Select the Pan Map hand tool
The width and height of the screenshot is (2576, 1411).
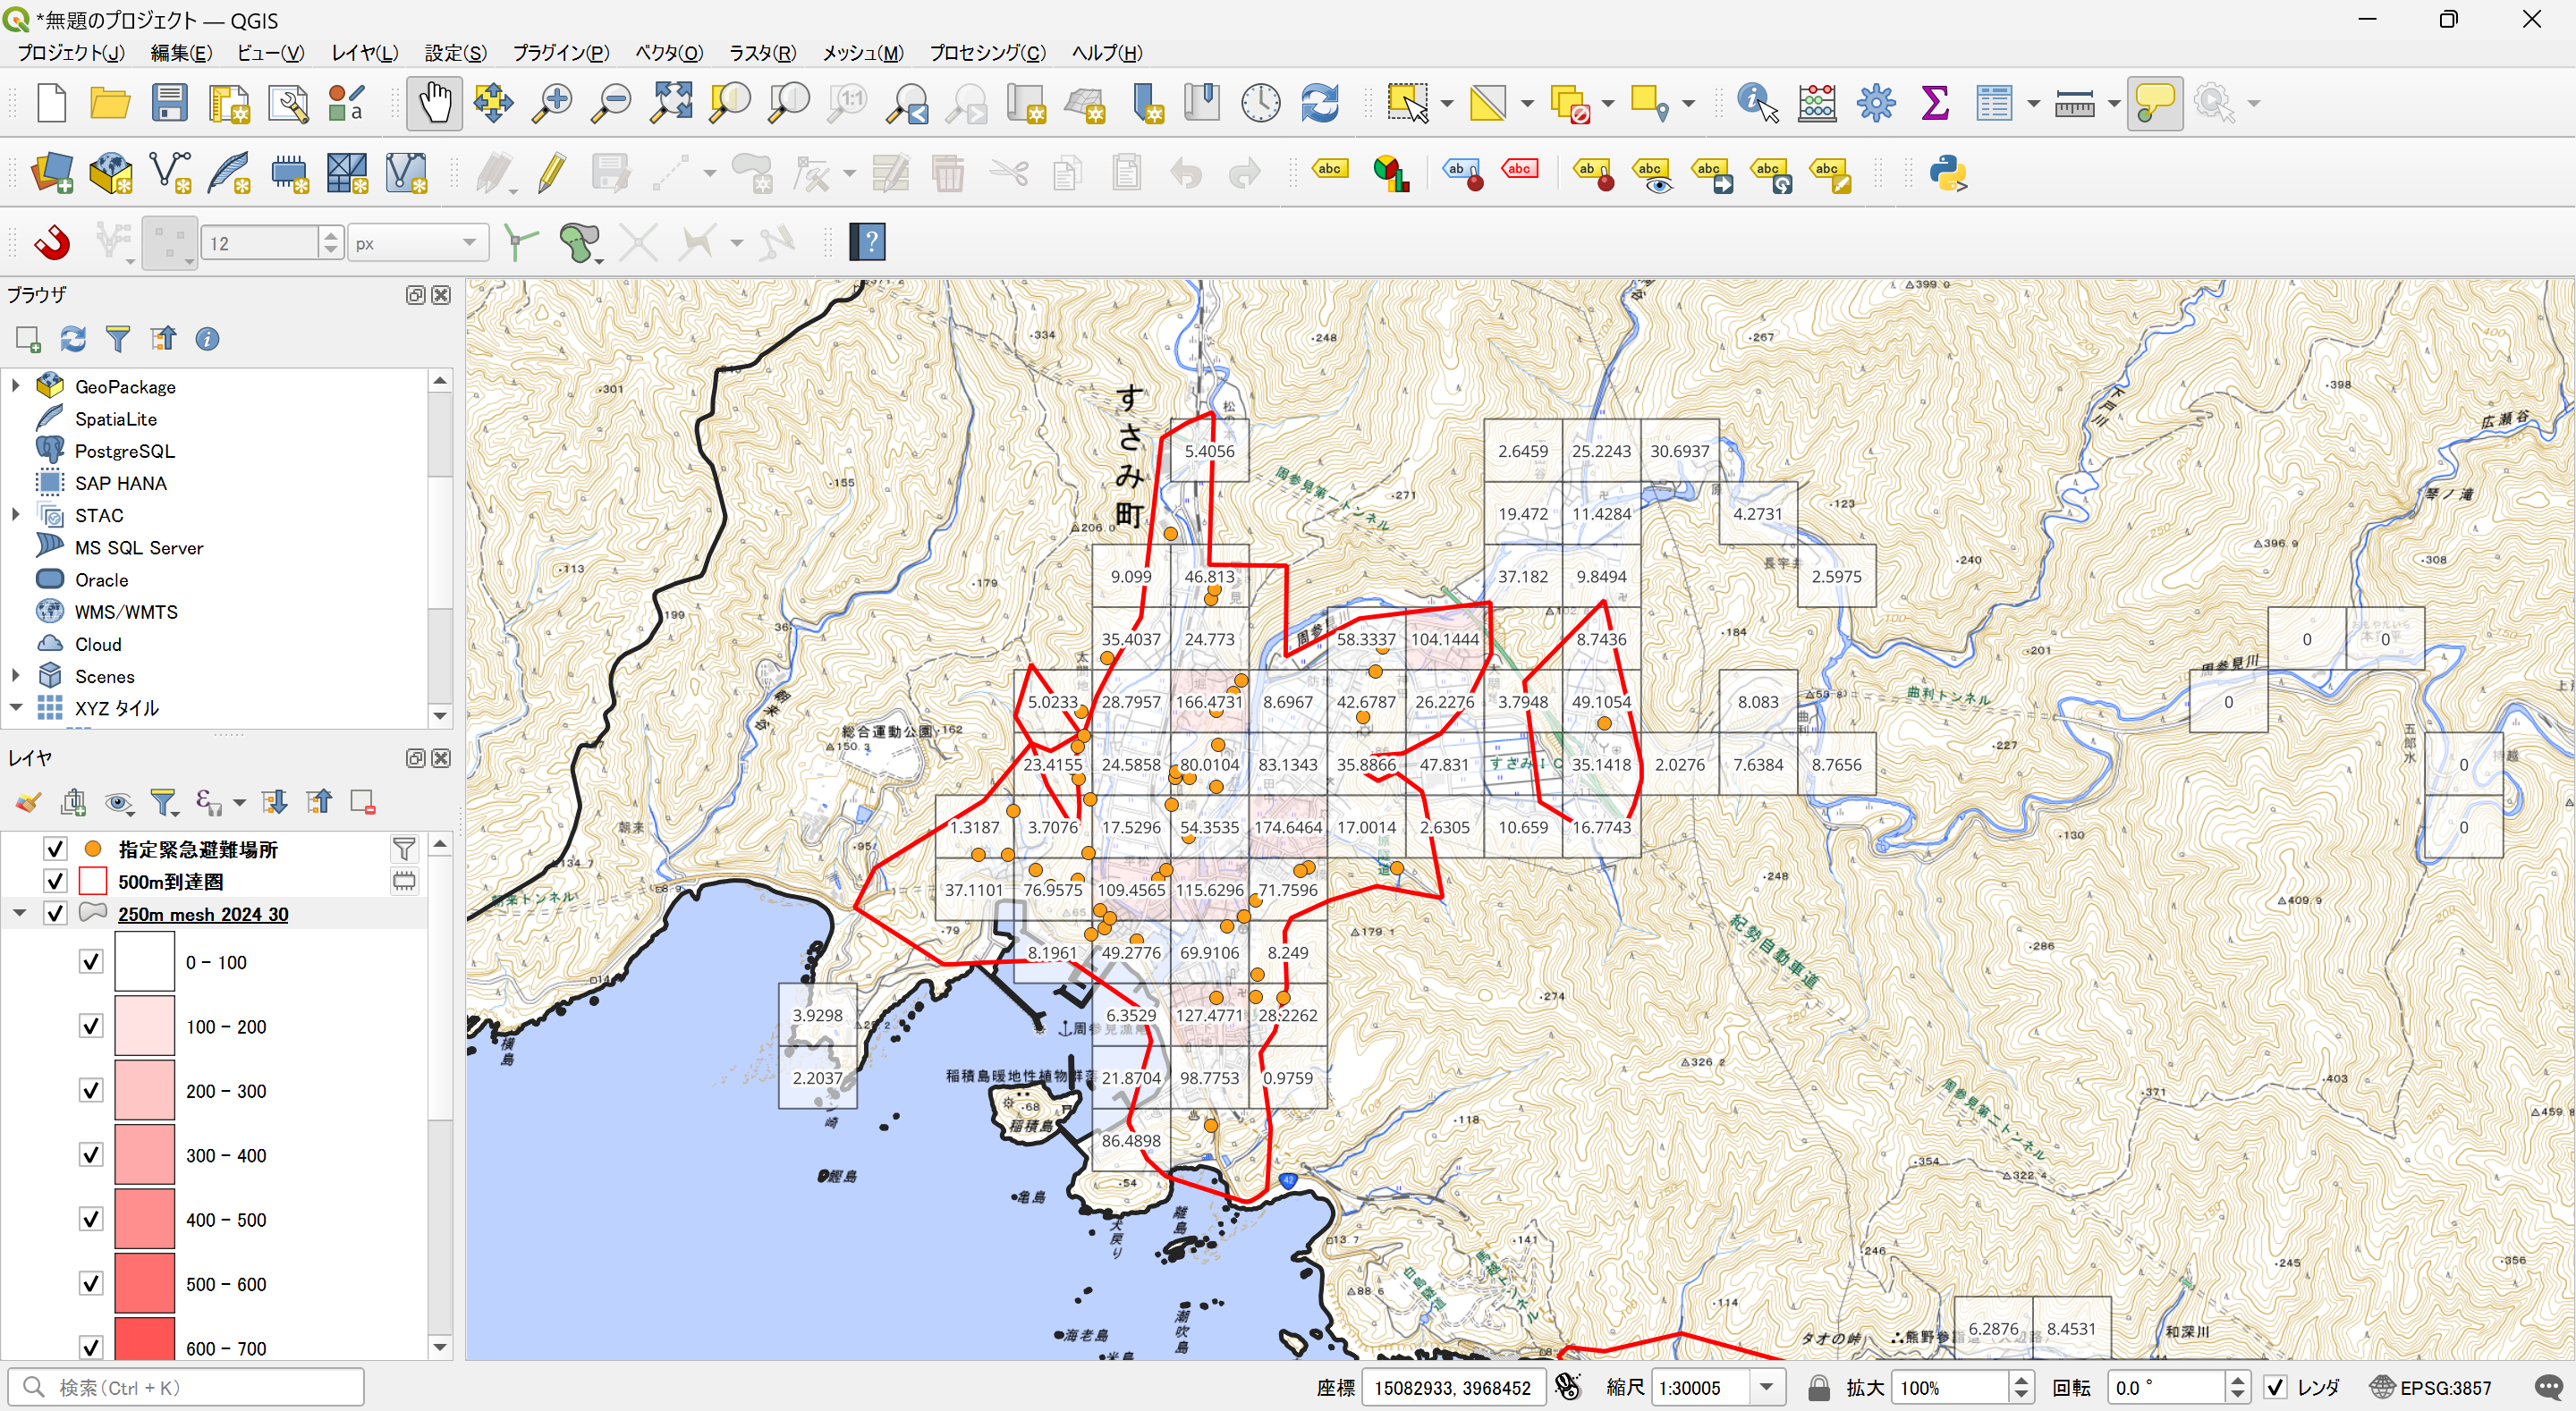[434, 103]
